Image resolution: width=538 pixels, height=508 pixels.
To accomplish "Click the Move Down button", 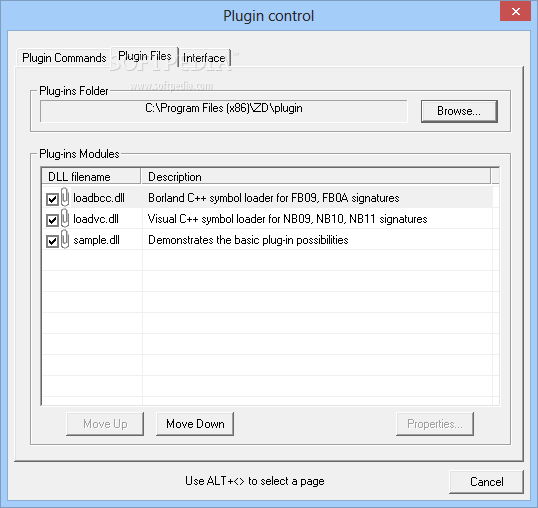I will pos(195,424).
